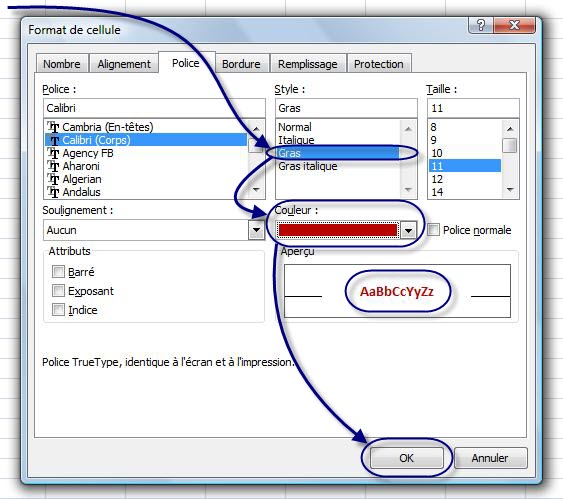Click the red Couleur swatch
This screenshot has height=499, width=563.
338,230
